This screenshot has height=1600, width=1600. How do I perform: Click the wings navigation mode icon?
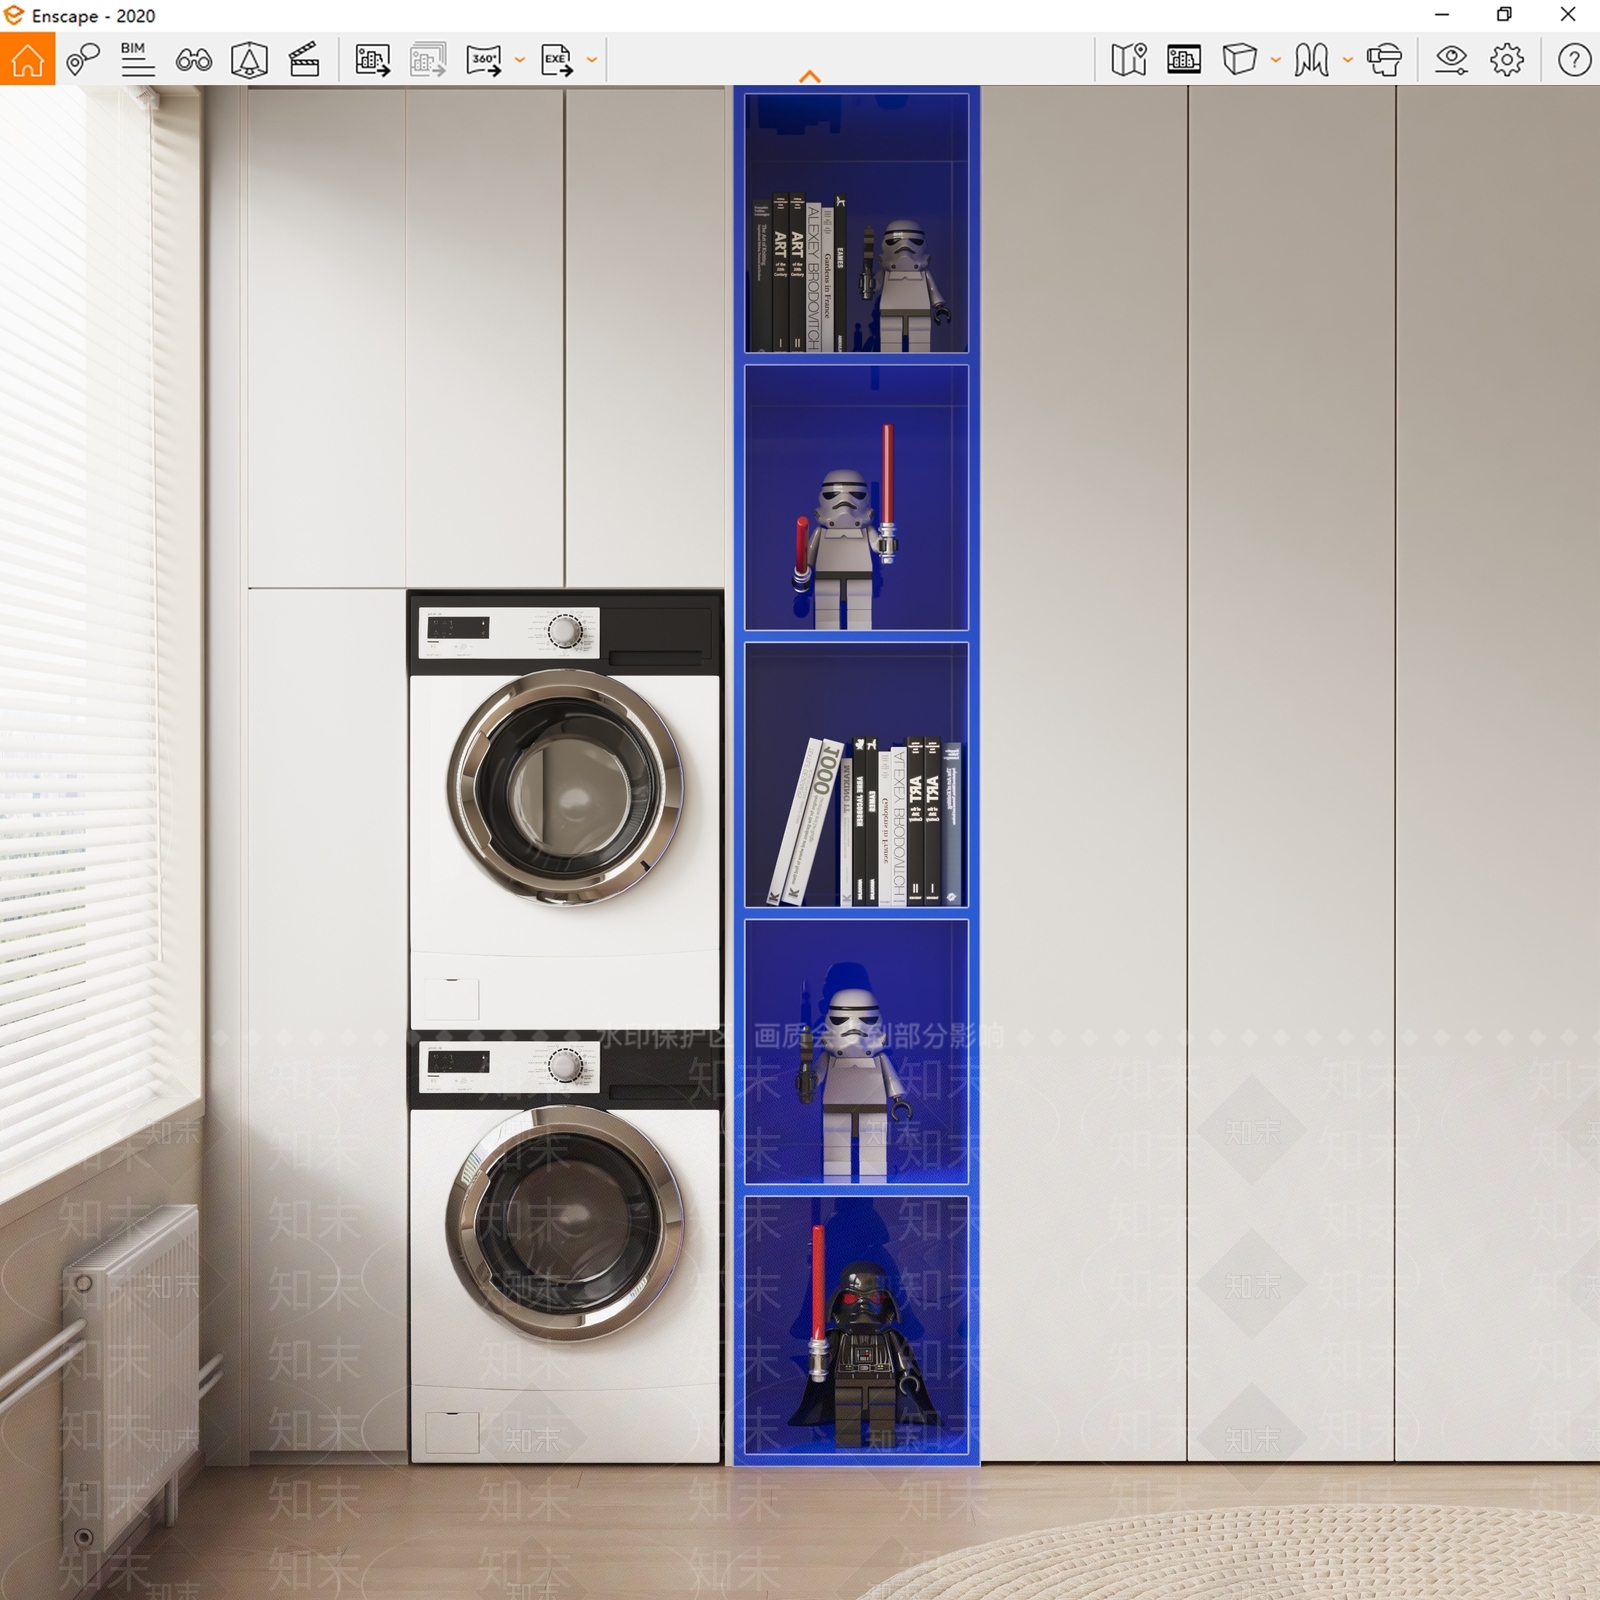click(1311, 60)
